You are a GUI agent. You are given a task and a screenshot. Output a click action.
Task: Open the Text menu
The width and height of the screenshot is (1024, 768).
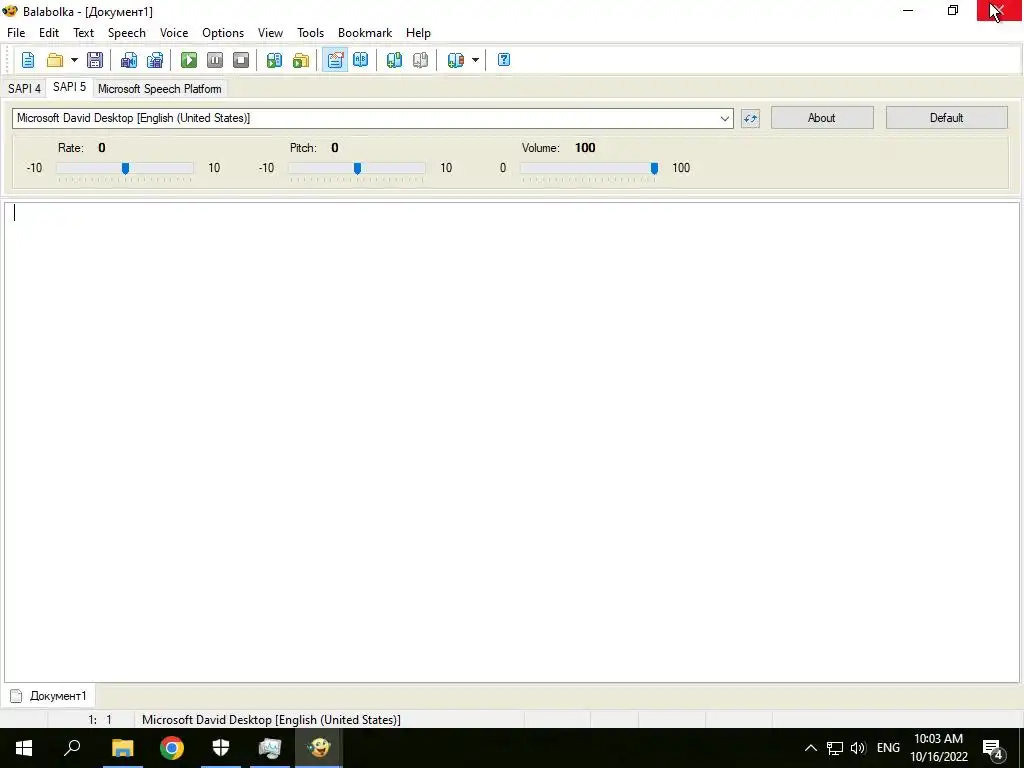click(x=83, y=33)
